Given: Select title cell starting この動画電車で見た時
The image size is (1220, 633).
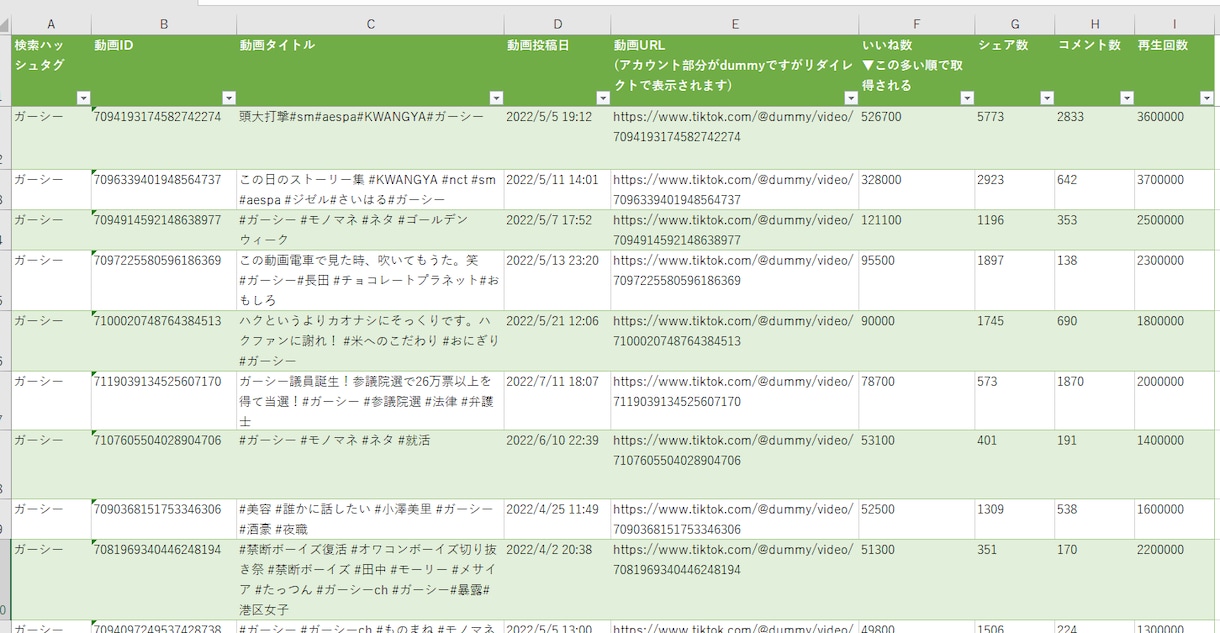Looking at the screenshot, I should click(x=371, y=280).
